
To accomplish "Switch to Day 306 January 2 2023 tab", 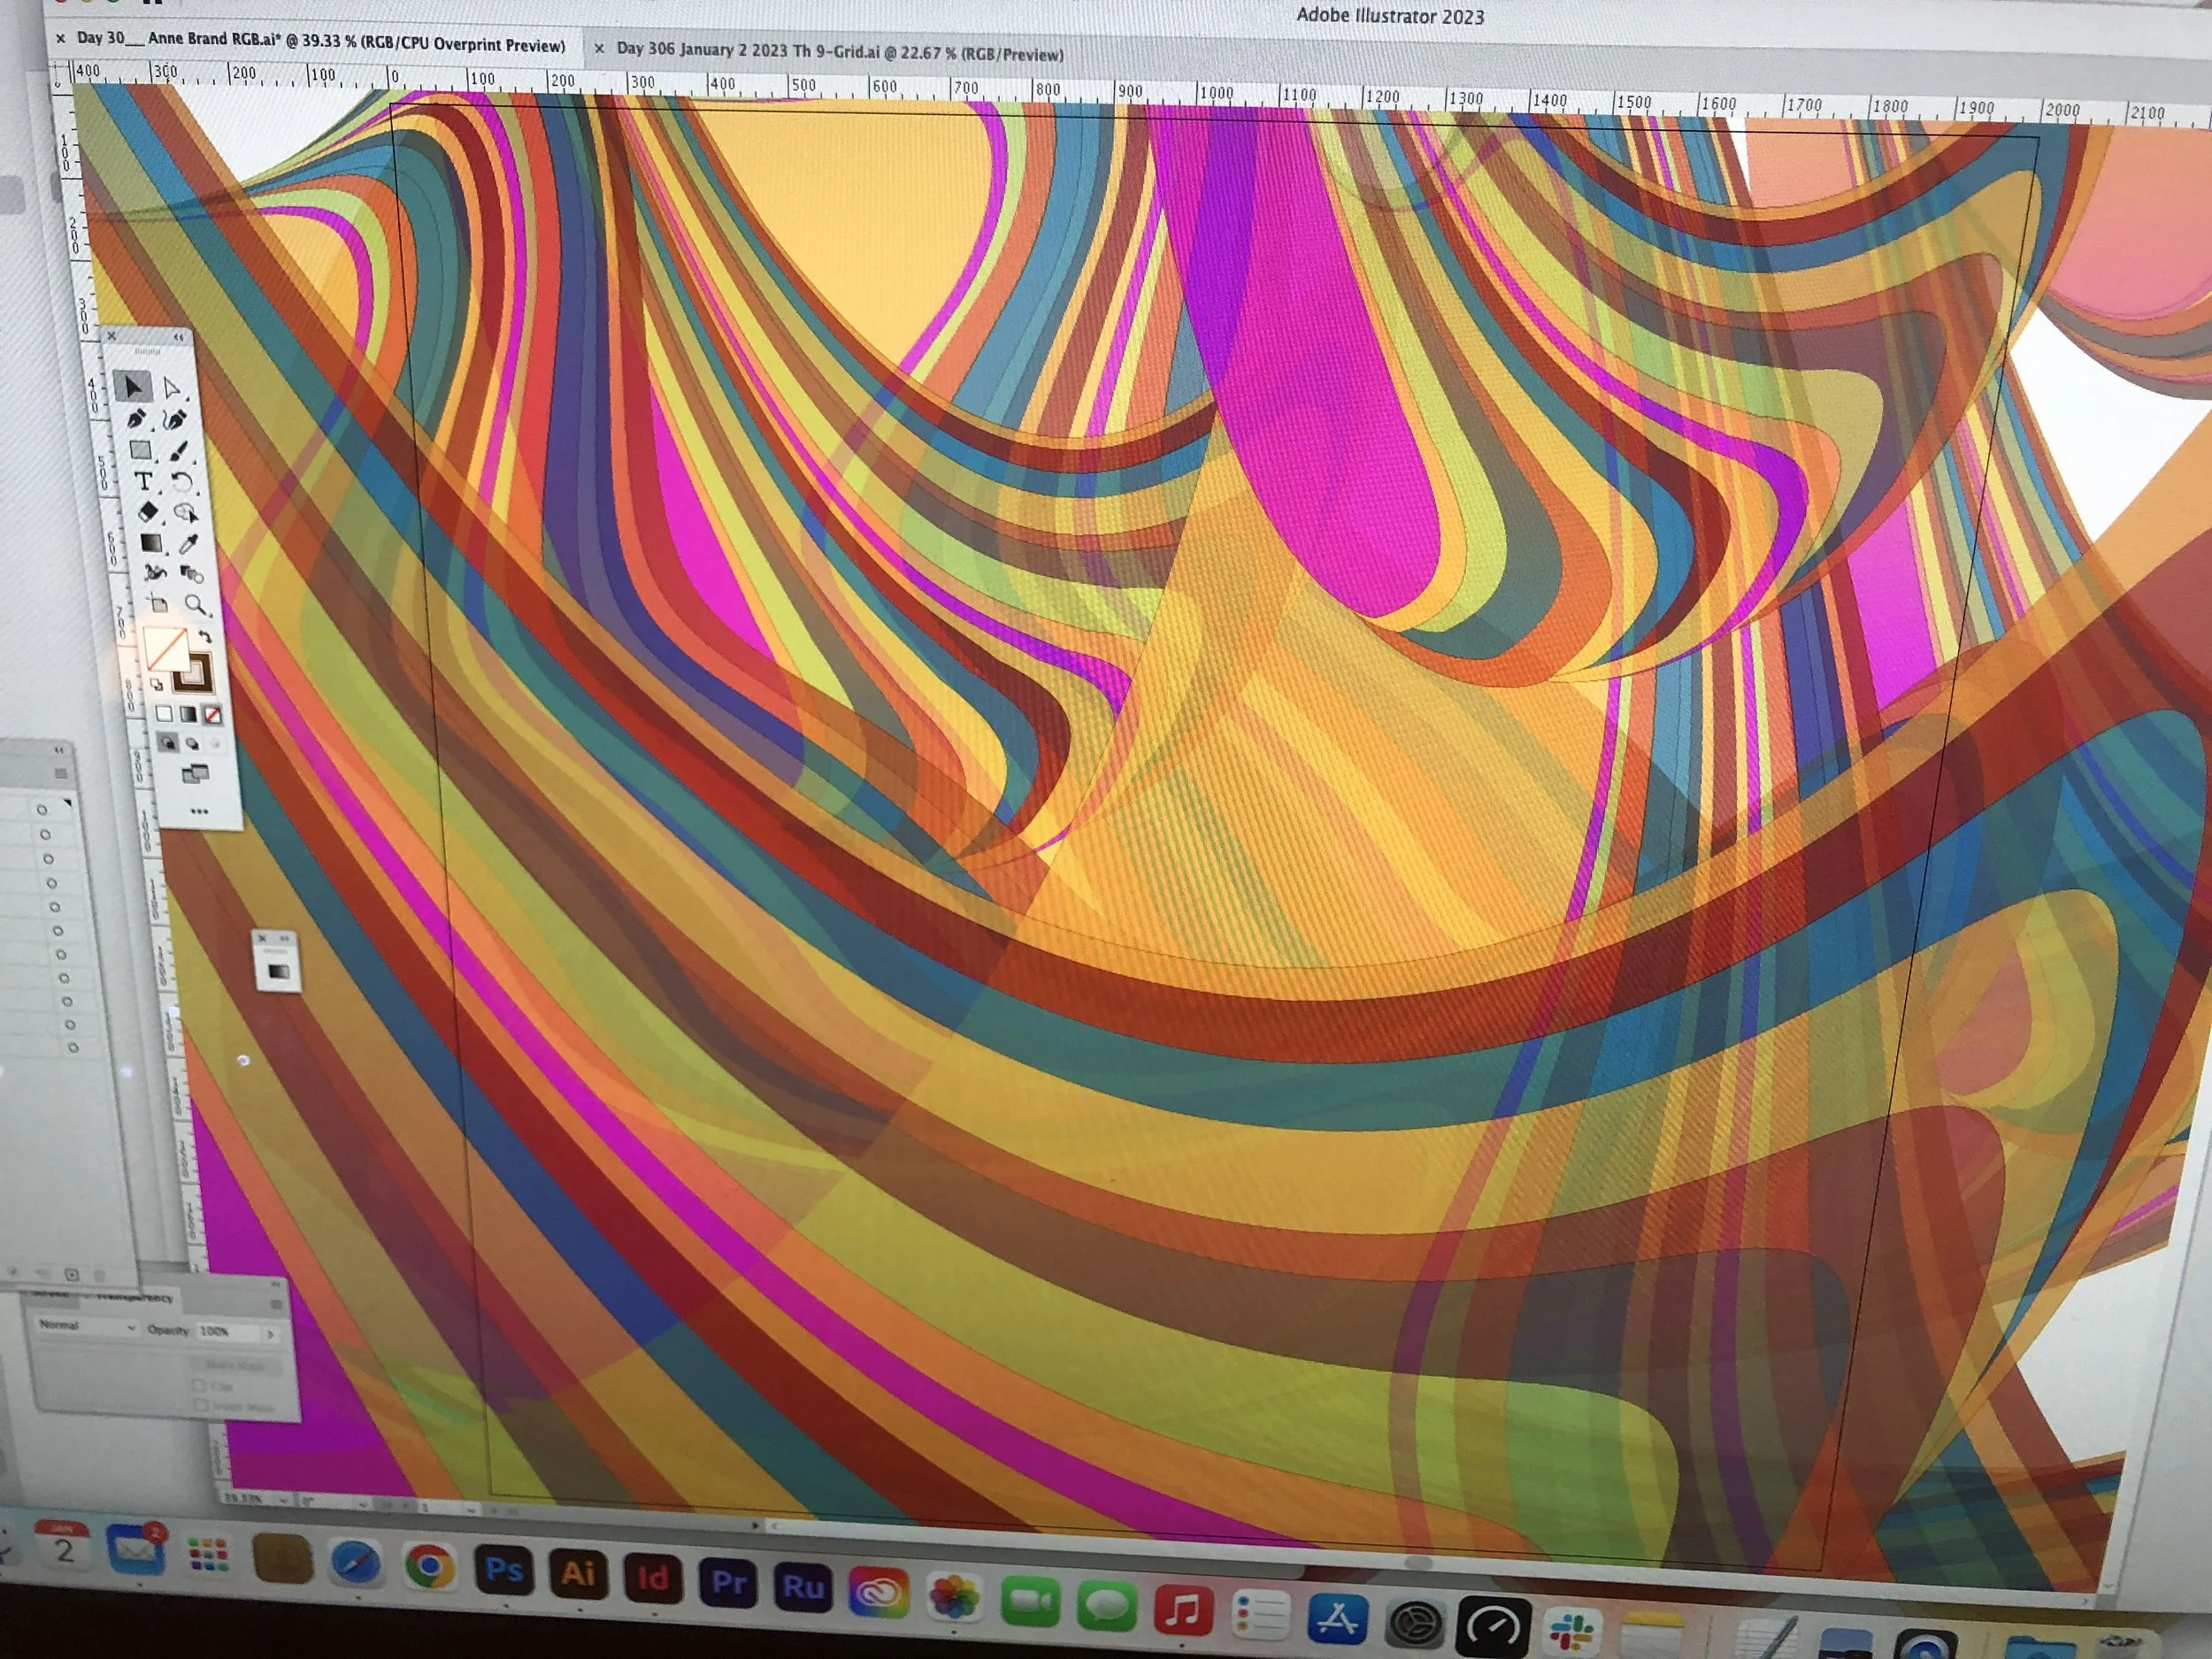I will pos(838,50).
